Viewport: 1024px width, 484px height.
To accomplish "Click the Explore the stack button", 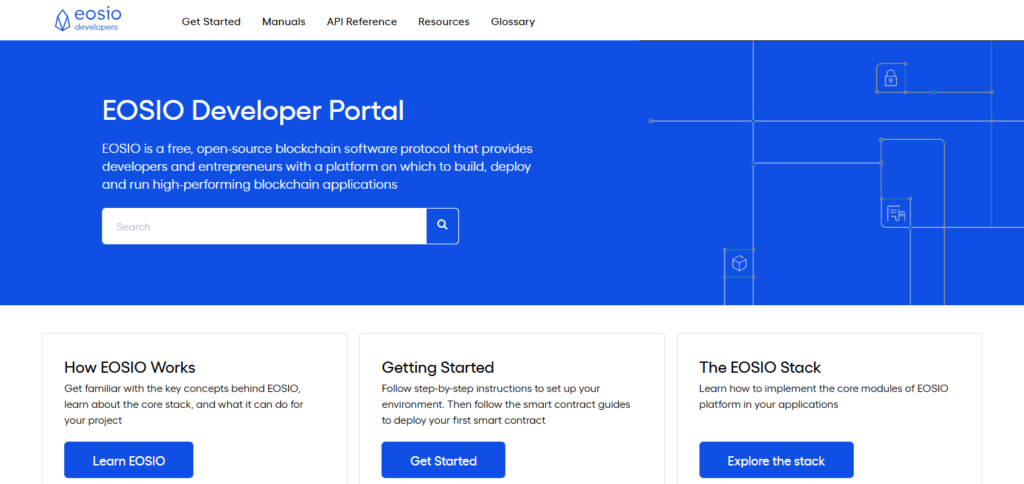I will click(x=776, y=460).
